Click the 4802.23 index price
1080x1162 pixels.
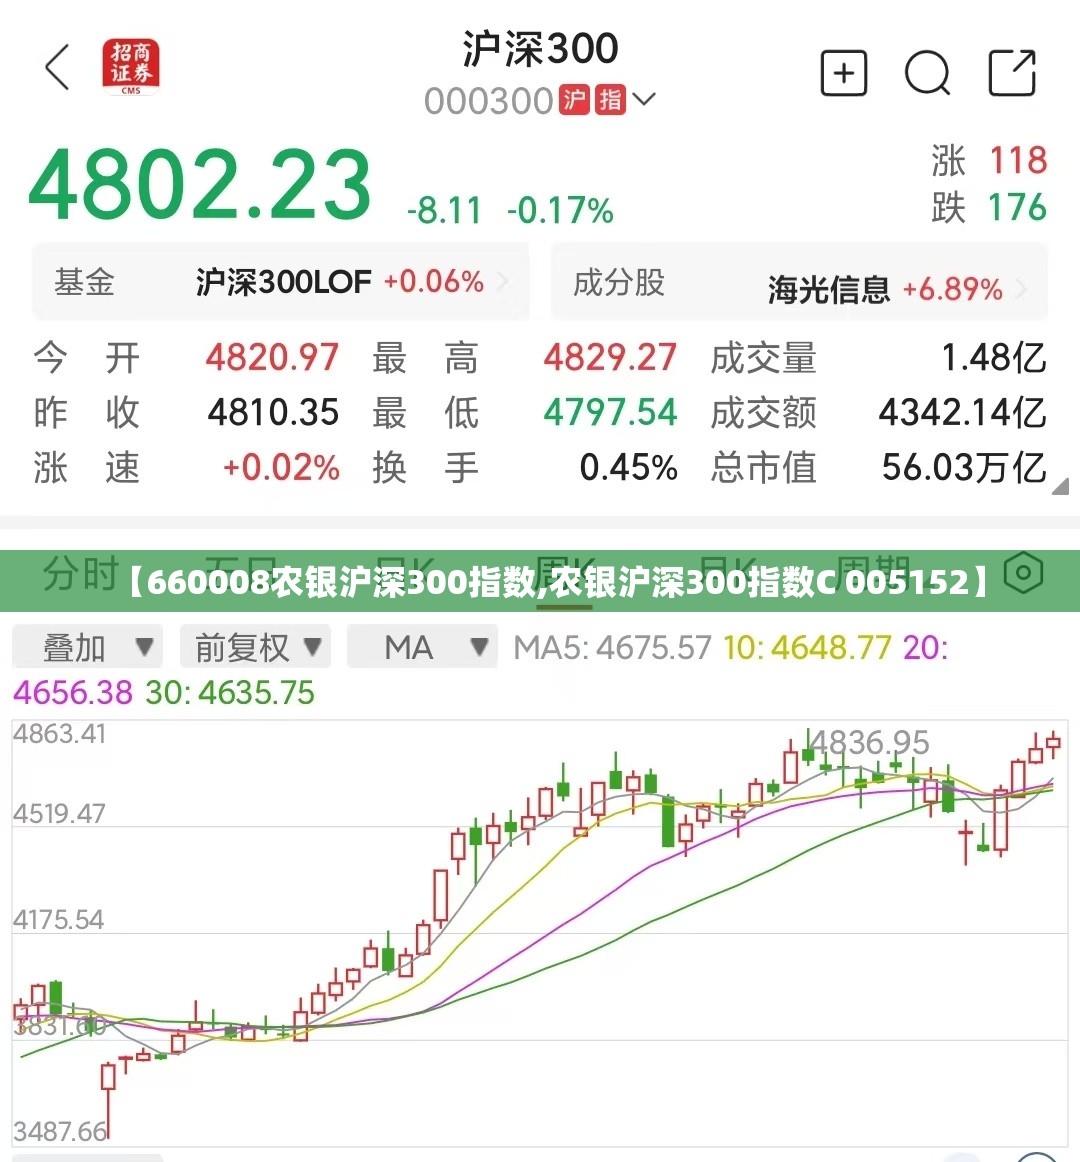click(x=199, y=185)
